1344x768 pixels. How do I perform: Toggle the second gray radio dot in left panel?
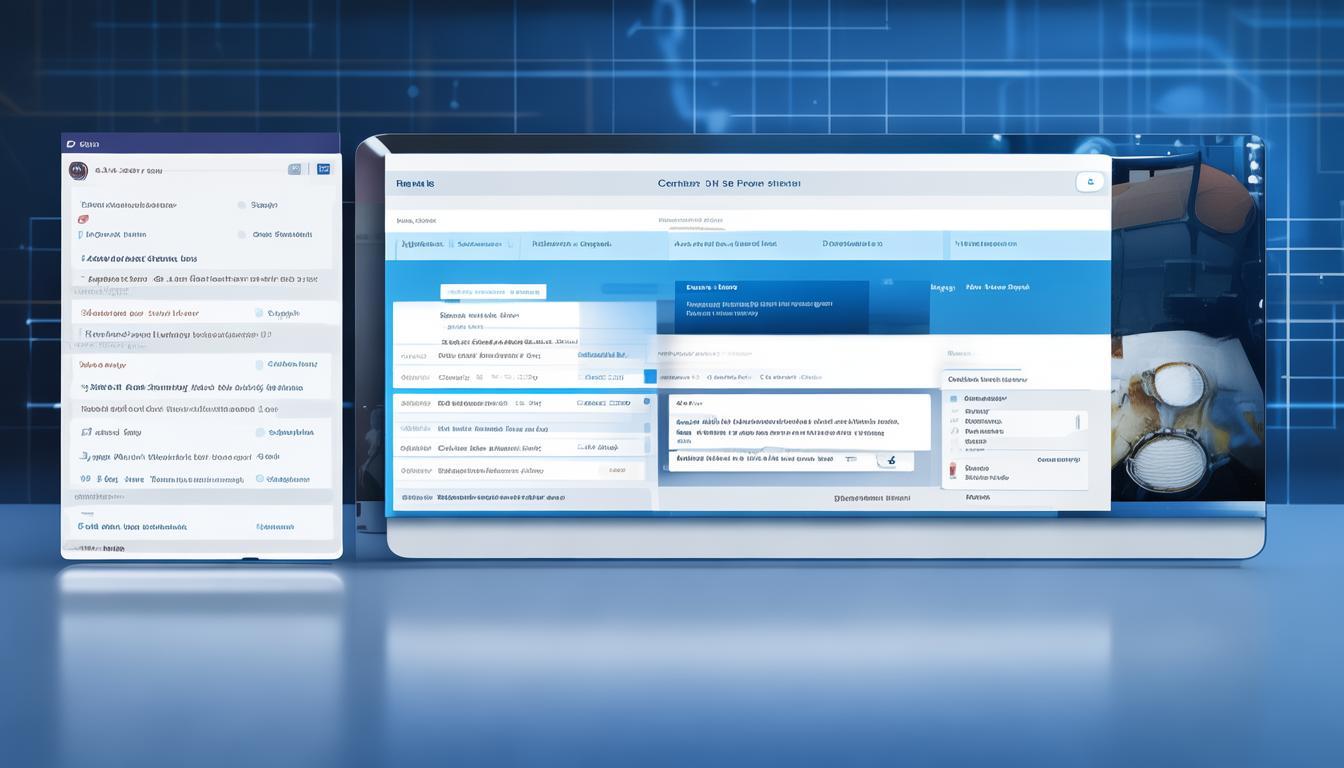pyautogui.click(x=242, y=235)
